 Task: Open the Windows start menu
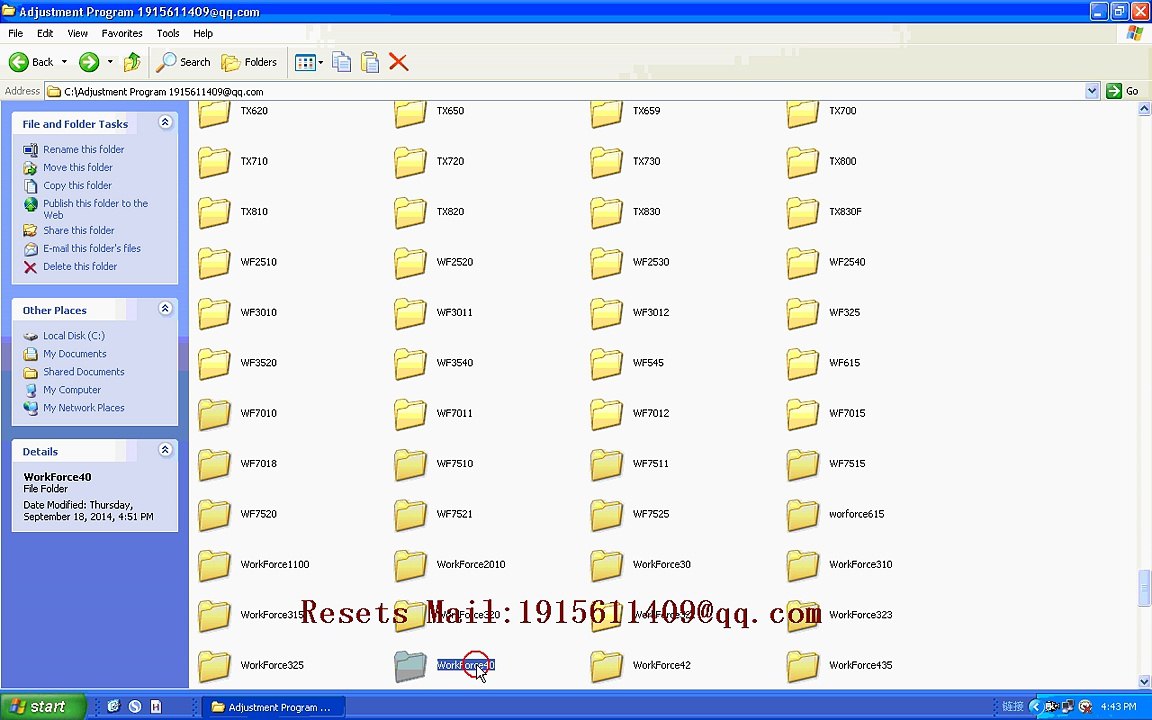(43, 707)
